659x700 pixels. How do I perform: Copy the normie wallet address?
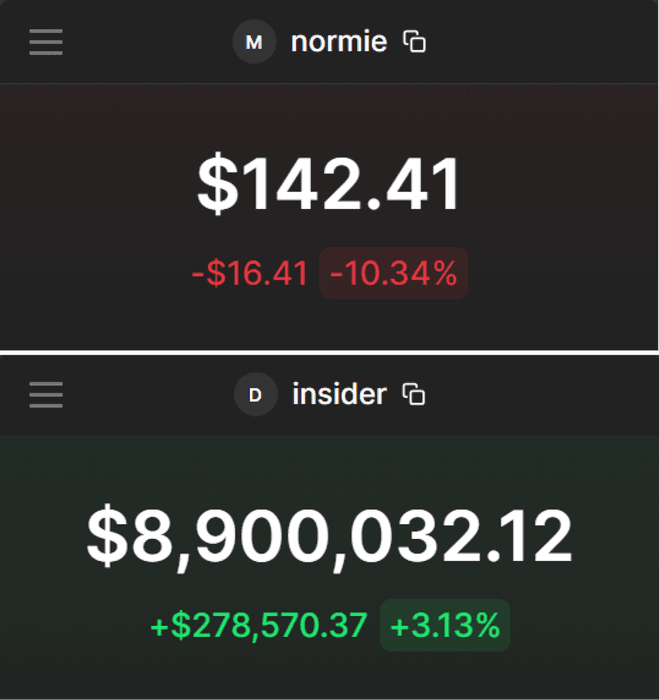[414, 42]
